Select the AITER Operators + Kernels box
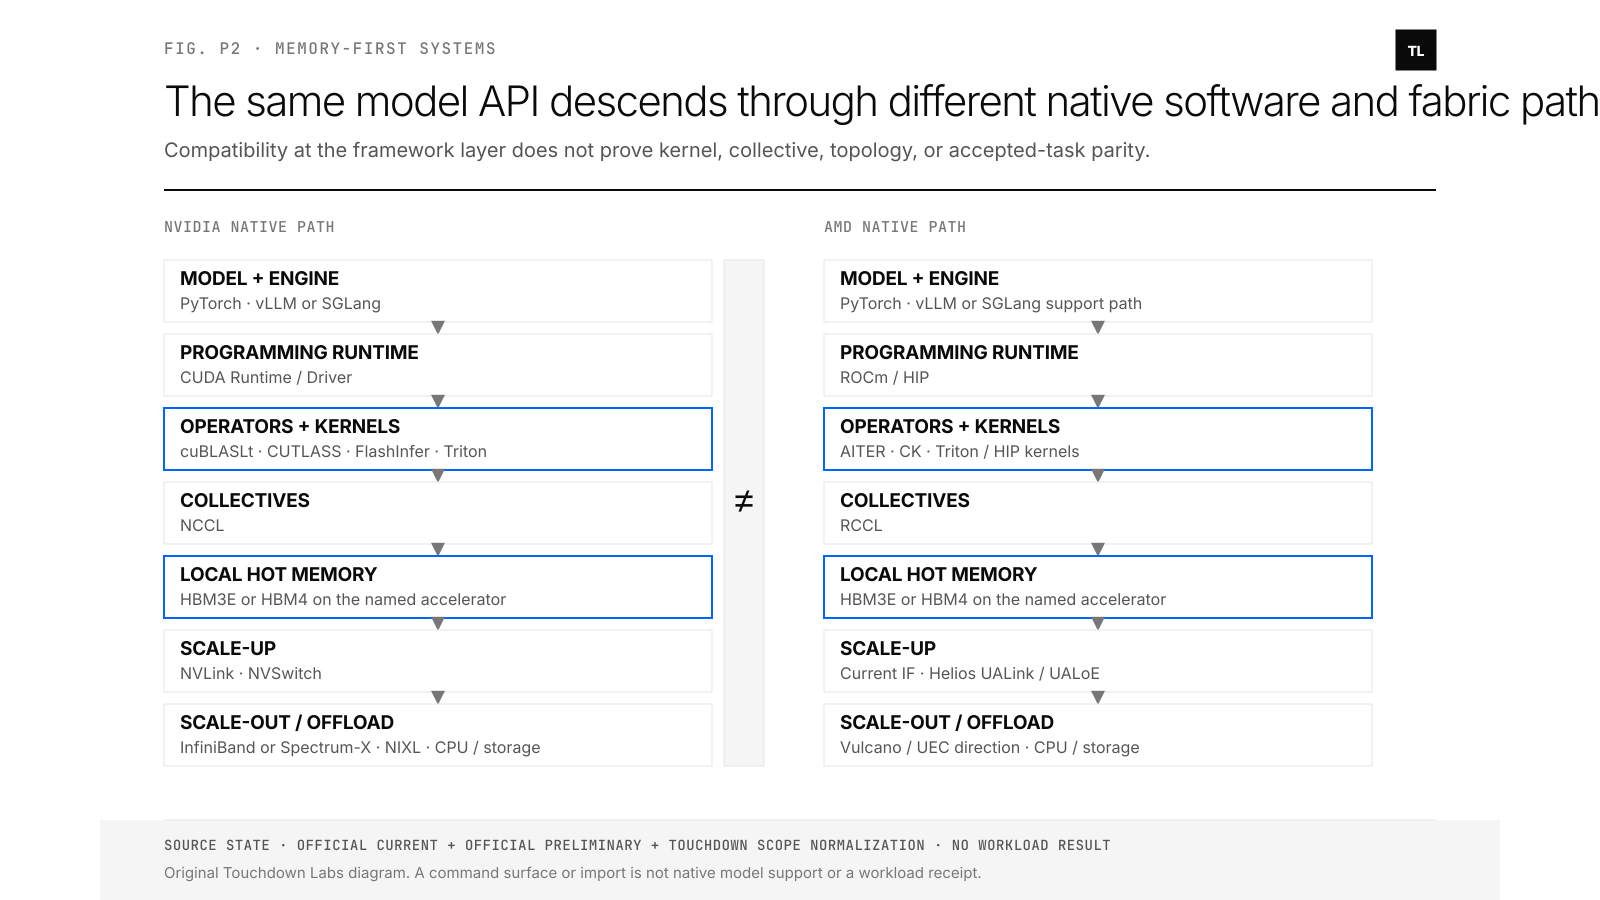The width and height of the screenshot is (1600, 900). [1098, 439]
